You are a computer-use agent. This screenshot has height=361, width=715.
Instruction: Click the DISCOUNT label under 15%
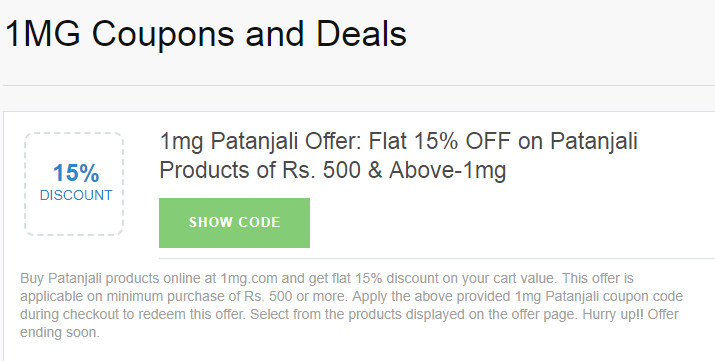pos(76,195)
